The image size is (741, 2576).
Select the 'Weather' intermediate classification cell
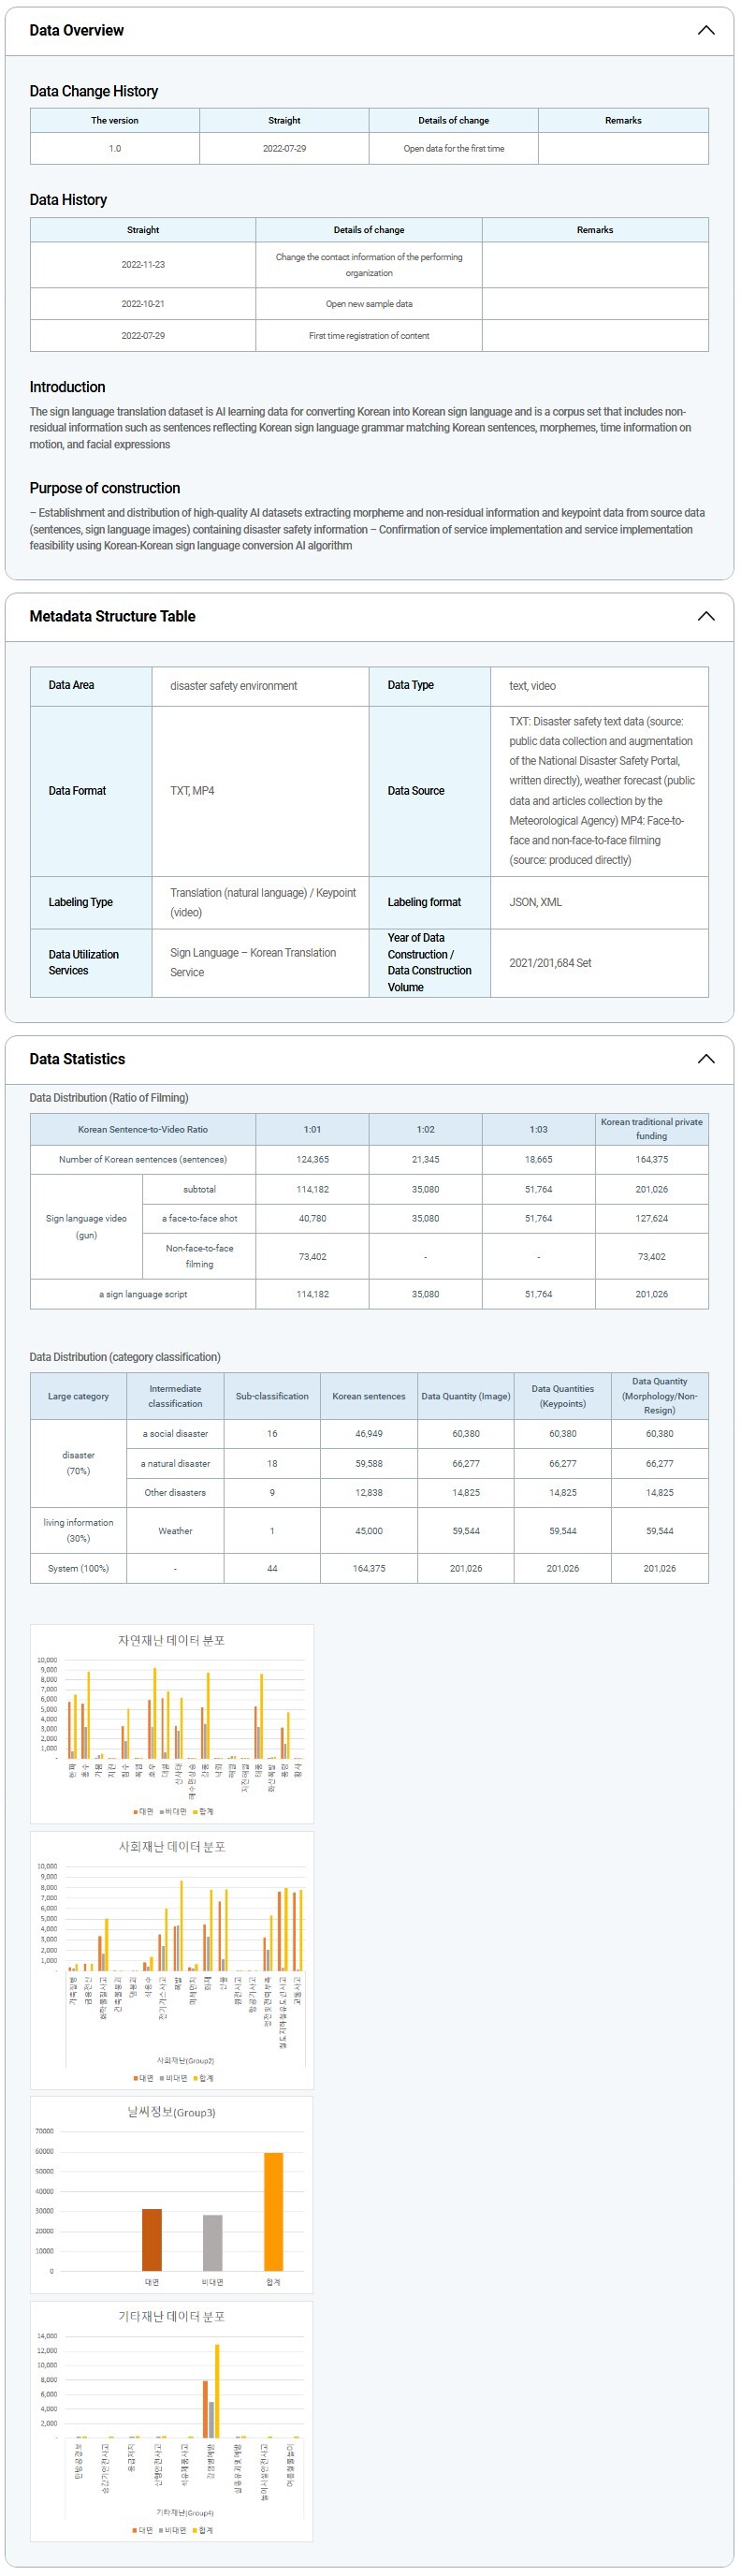point(175,1531)
